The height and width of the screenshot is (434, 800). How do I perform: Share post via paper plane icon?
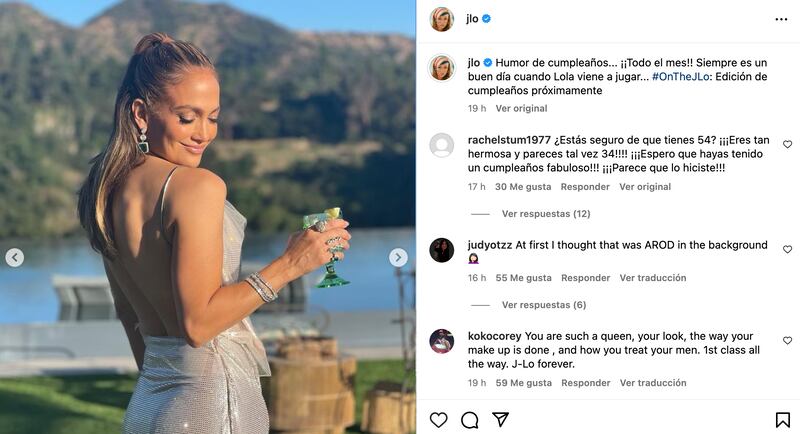click(x=500, y=420)
